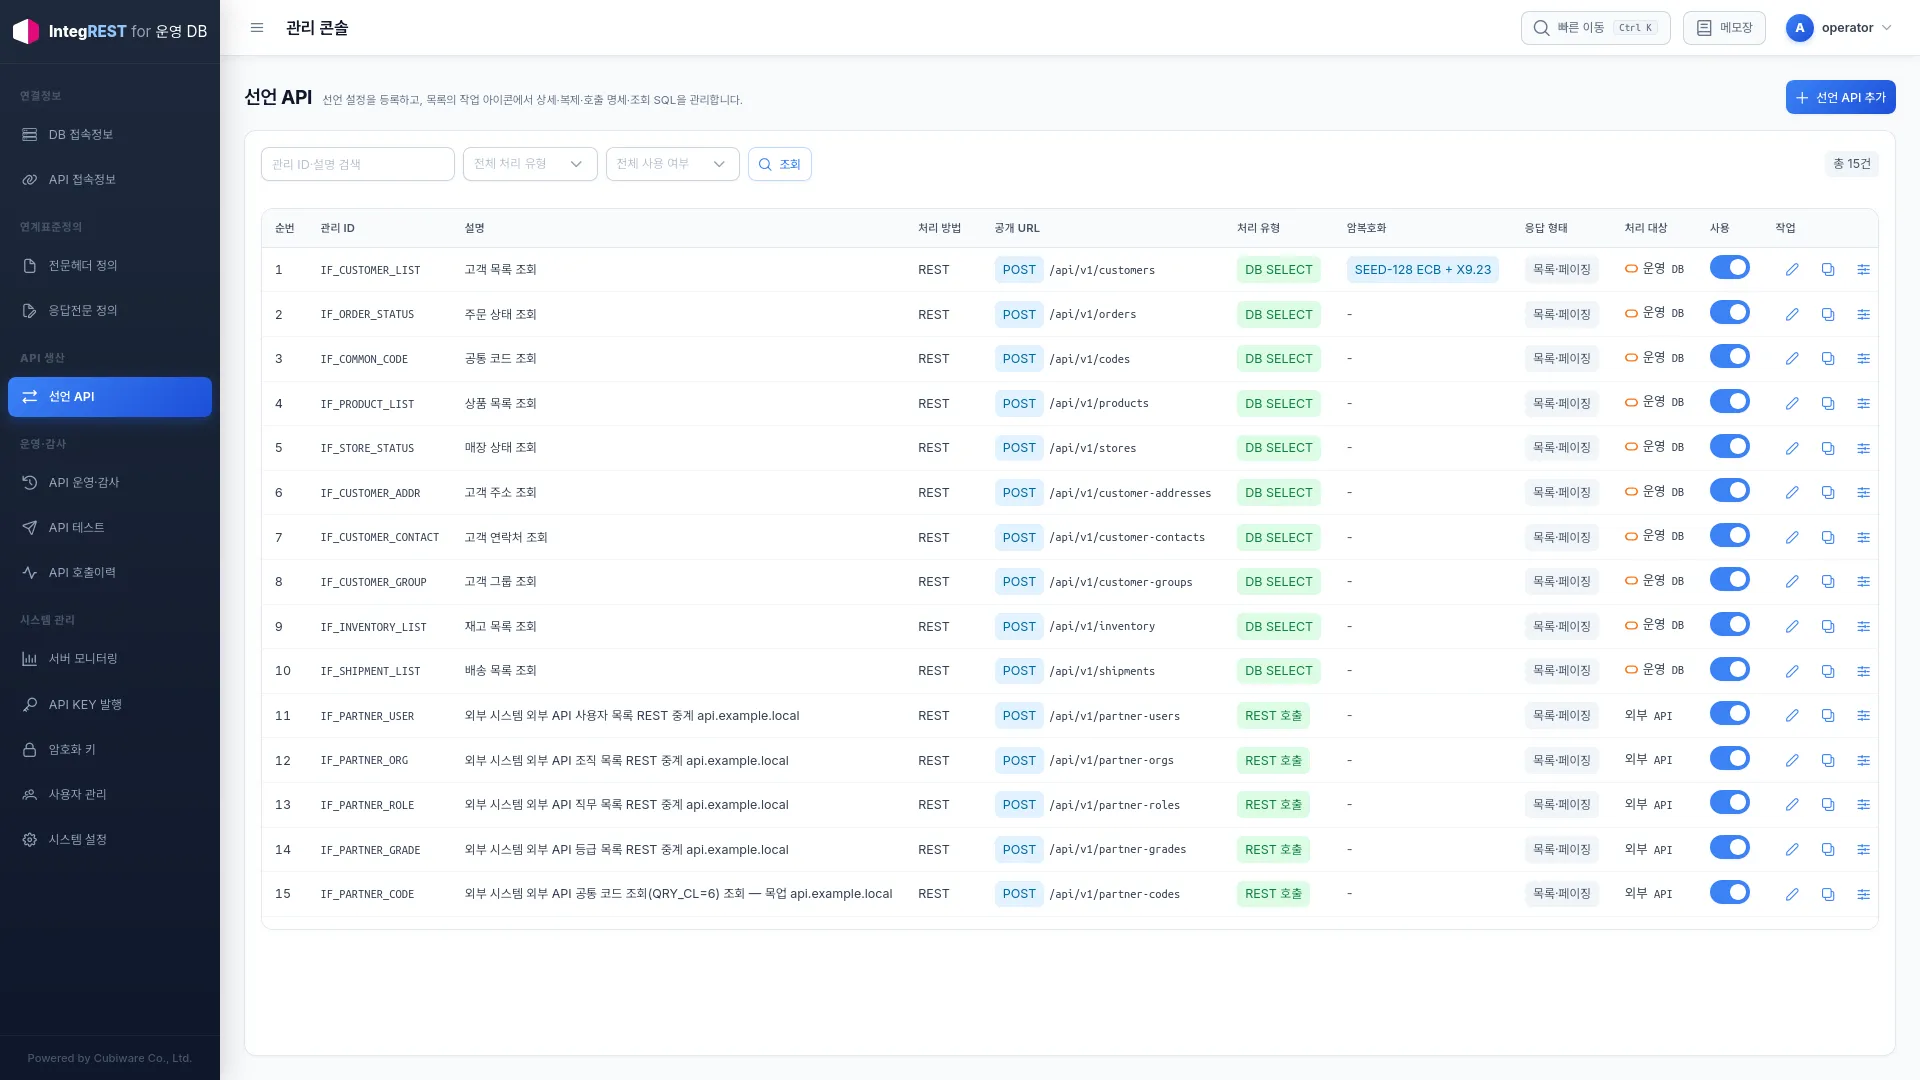
Task: Open DB 접속정보 in the sidebar
Action: point(110,135)
